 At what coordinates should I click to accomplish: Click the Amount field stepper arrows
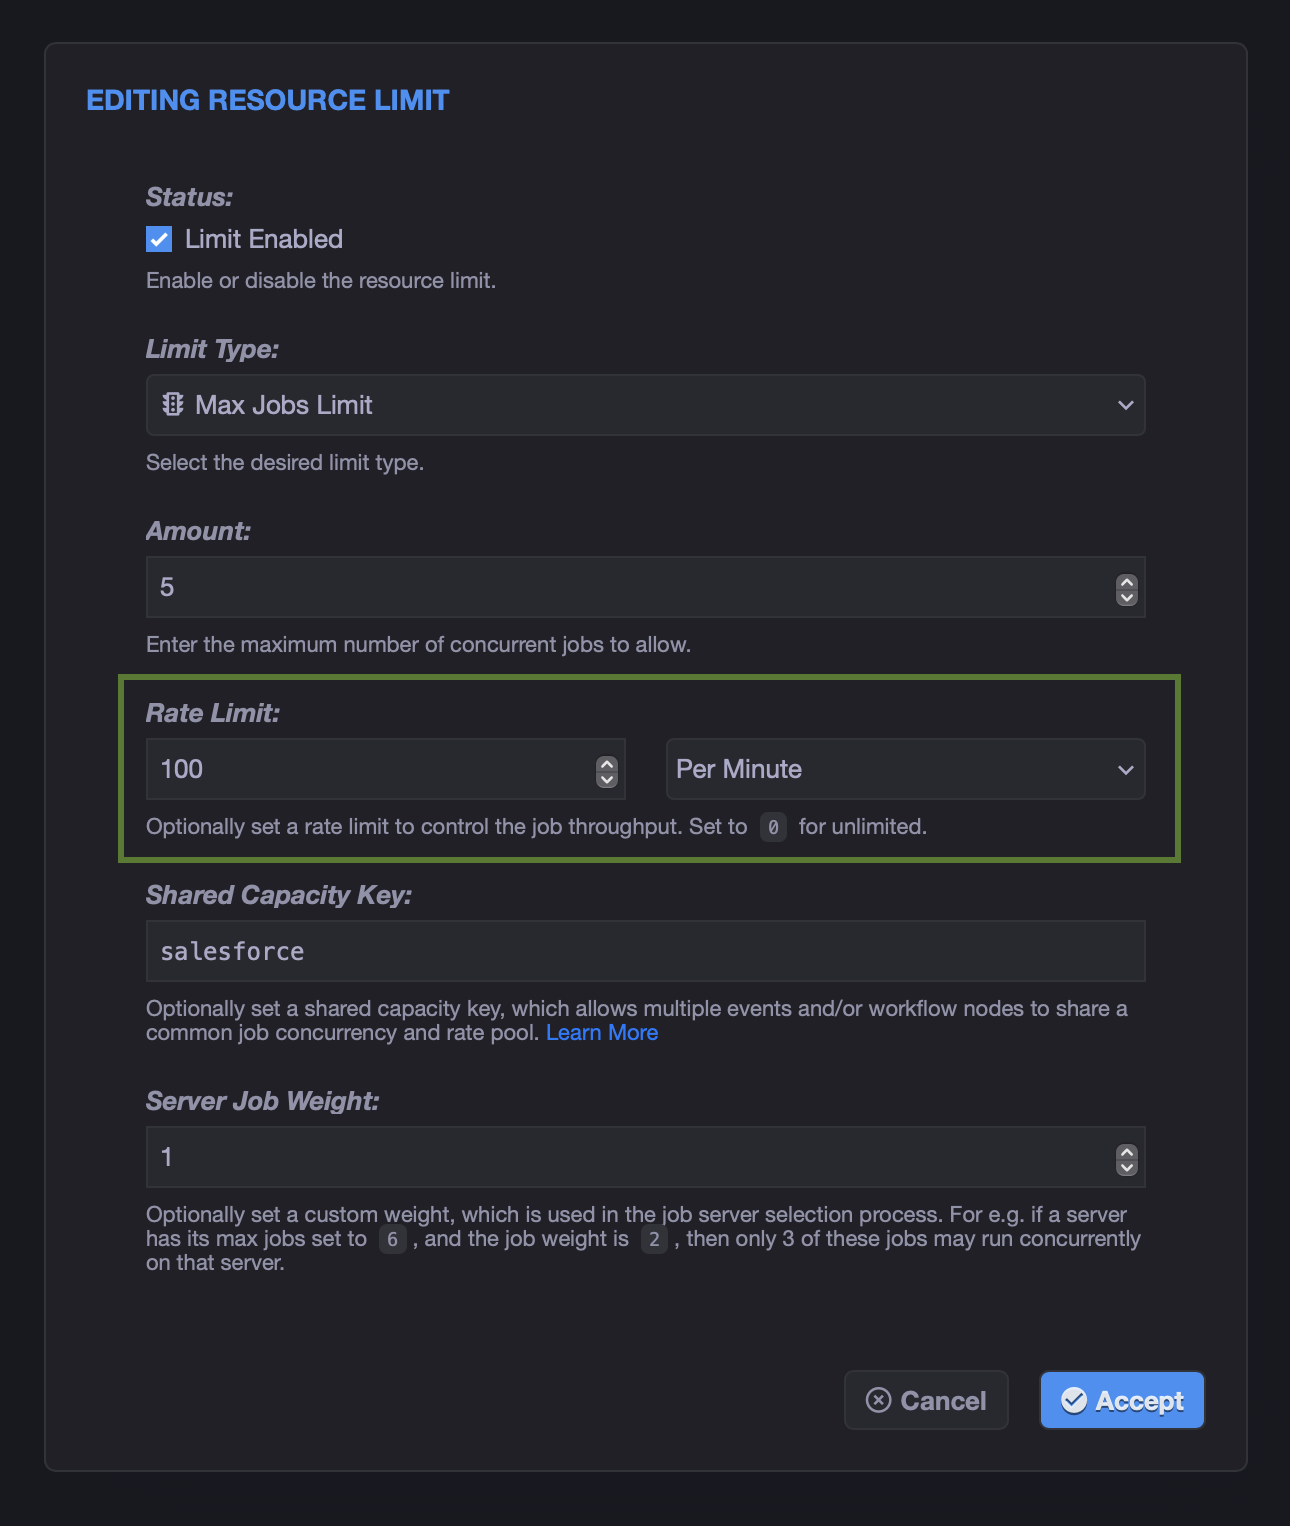(x=1127, y=589)
